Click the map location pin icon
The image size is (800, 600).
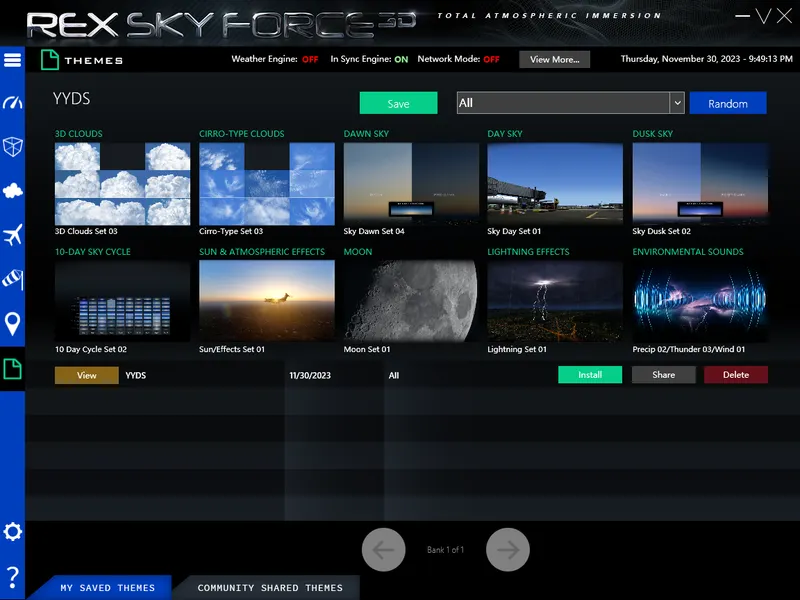[12, 324]
